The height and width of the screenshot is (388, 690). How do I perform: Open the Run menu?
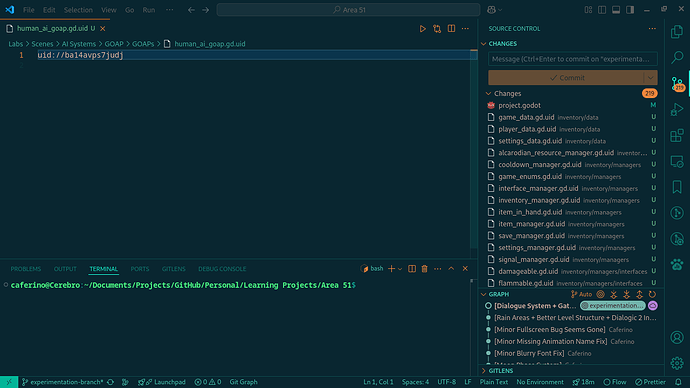pos(149,10)
